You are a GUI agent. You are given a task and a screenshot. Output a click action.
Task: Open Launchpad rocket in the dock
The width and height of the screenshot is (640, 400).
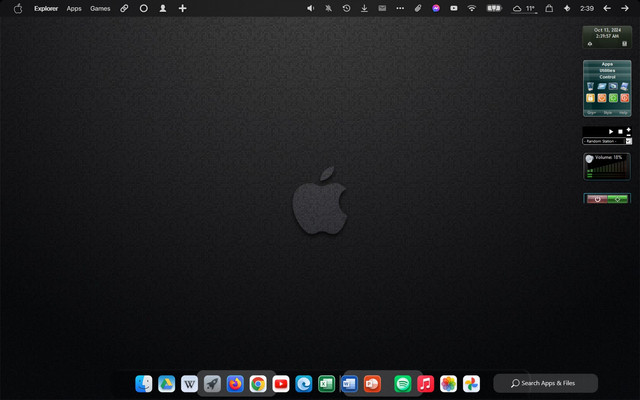click(x=212, y=384)
